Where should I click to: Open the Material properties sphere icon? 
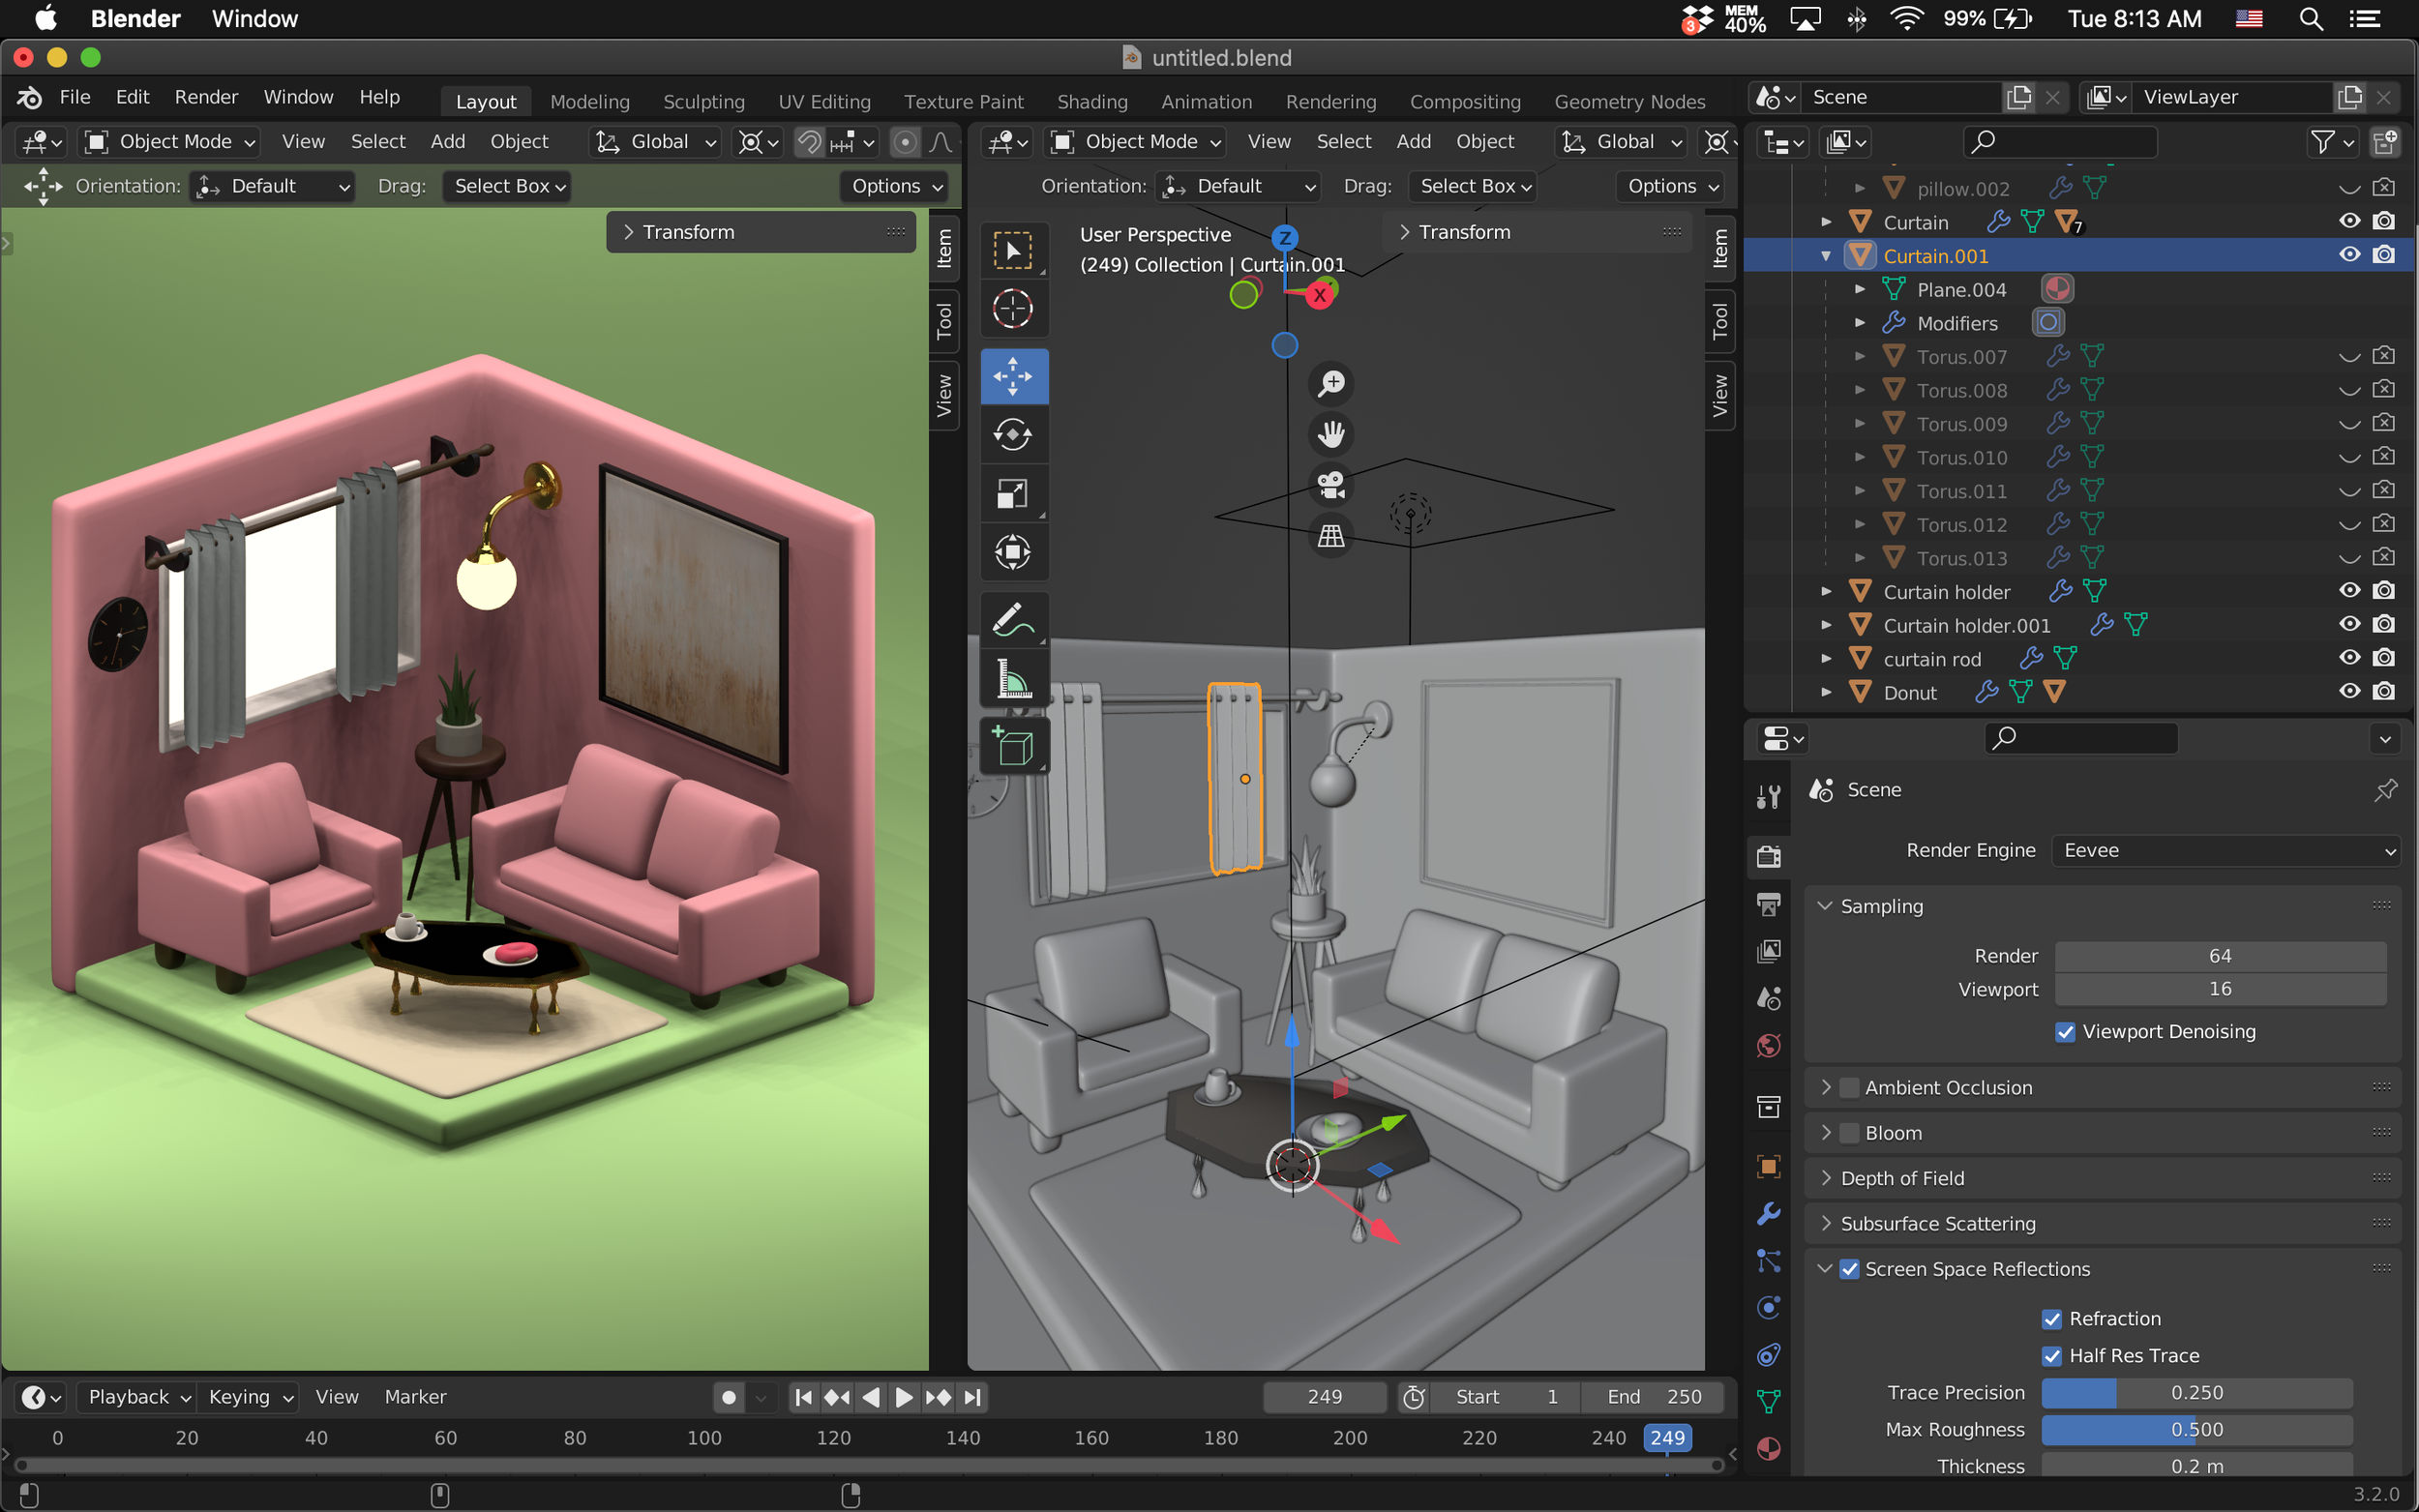coord(1768,1449)
